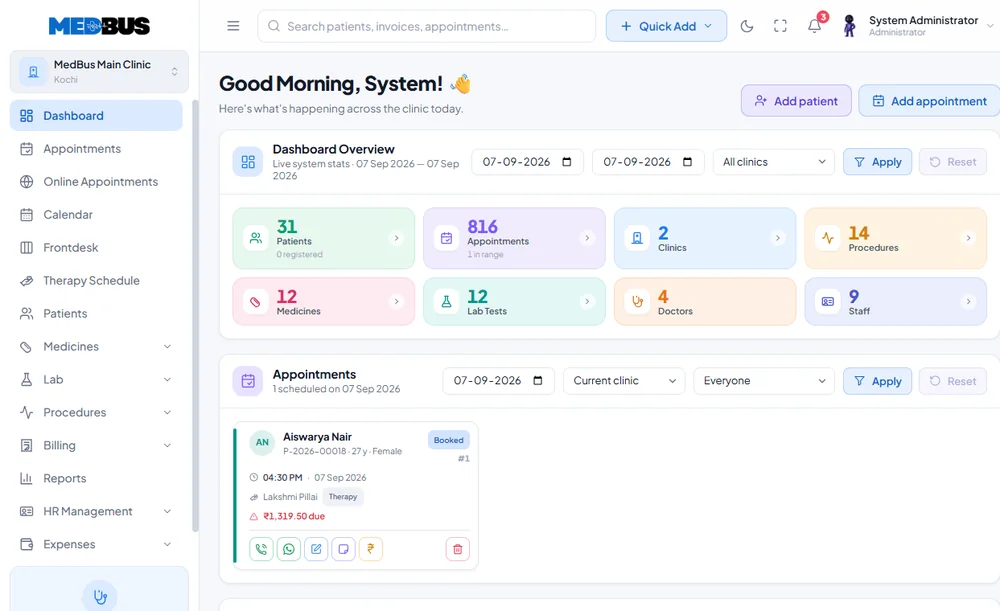This screenshot has width=1000, height=611.
Task: Apply the Dashboard Overview filters
Action: [x=878, y=162]
